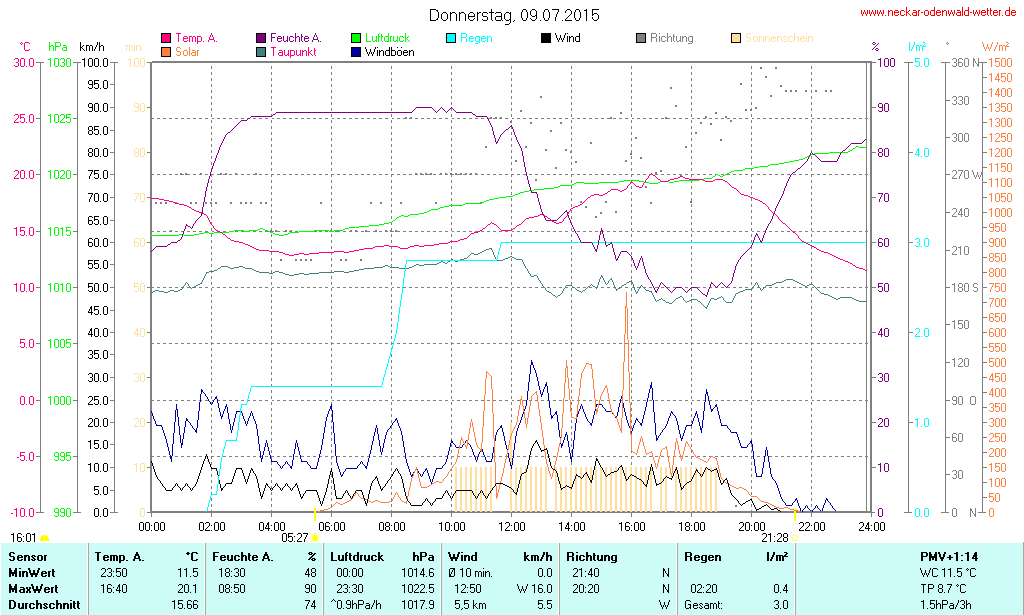Select the Sonnenschein legend swatch

pyautogui.click(x=736, y=38)
